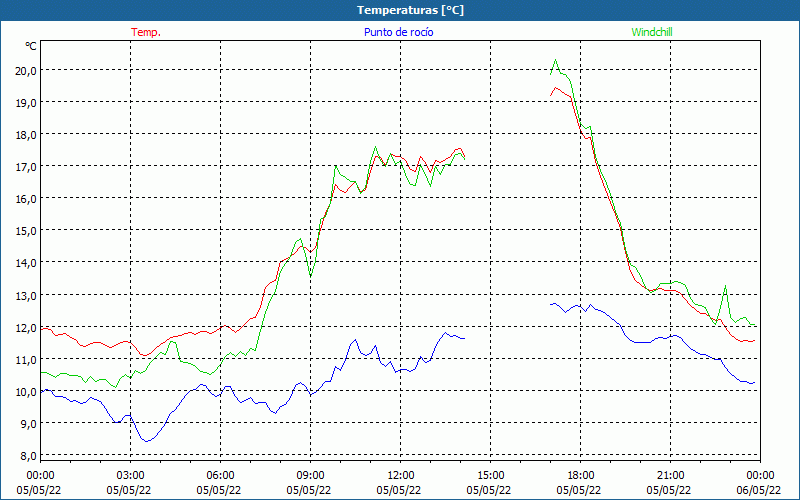Click the Windchill peak above 20,0 near 17:00

coord(556,60)
